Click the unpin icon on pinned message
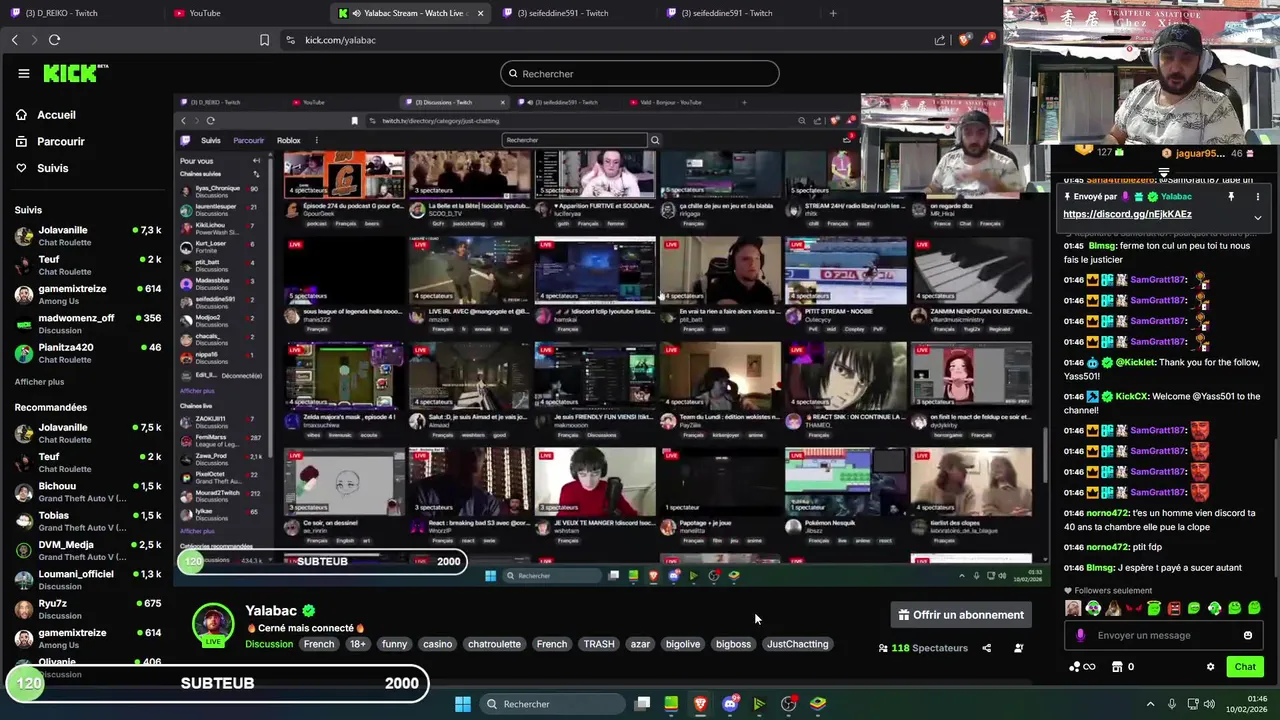This screenshot has height=720, width=1280. [1231, 197]
